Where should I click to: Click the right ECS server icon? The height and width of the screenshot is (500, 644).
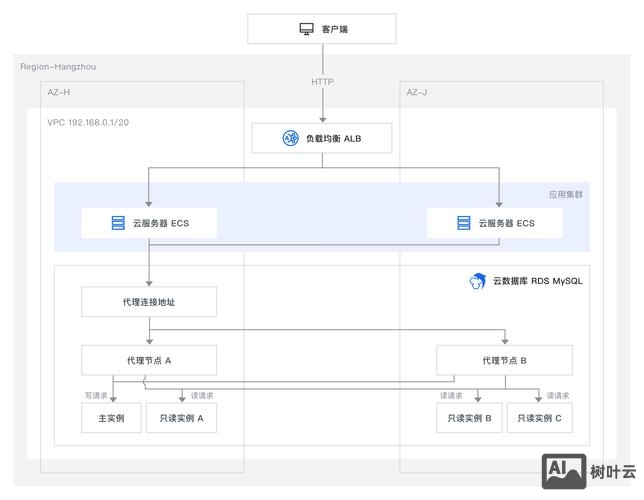coord(464,223)
